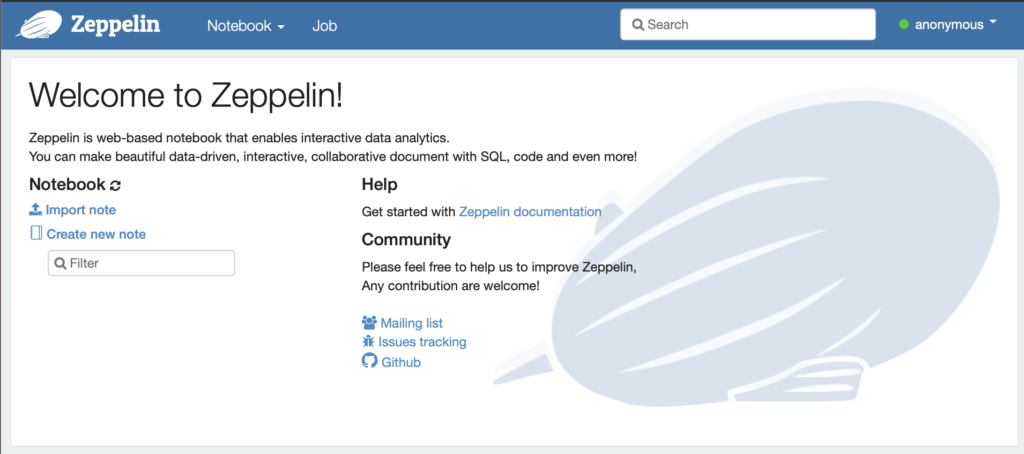This screenshot has height=454, width=1024.
Task: Click the Import note link
Action: 80,210
